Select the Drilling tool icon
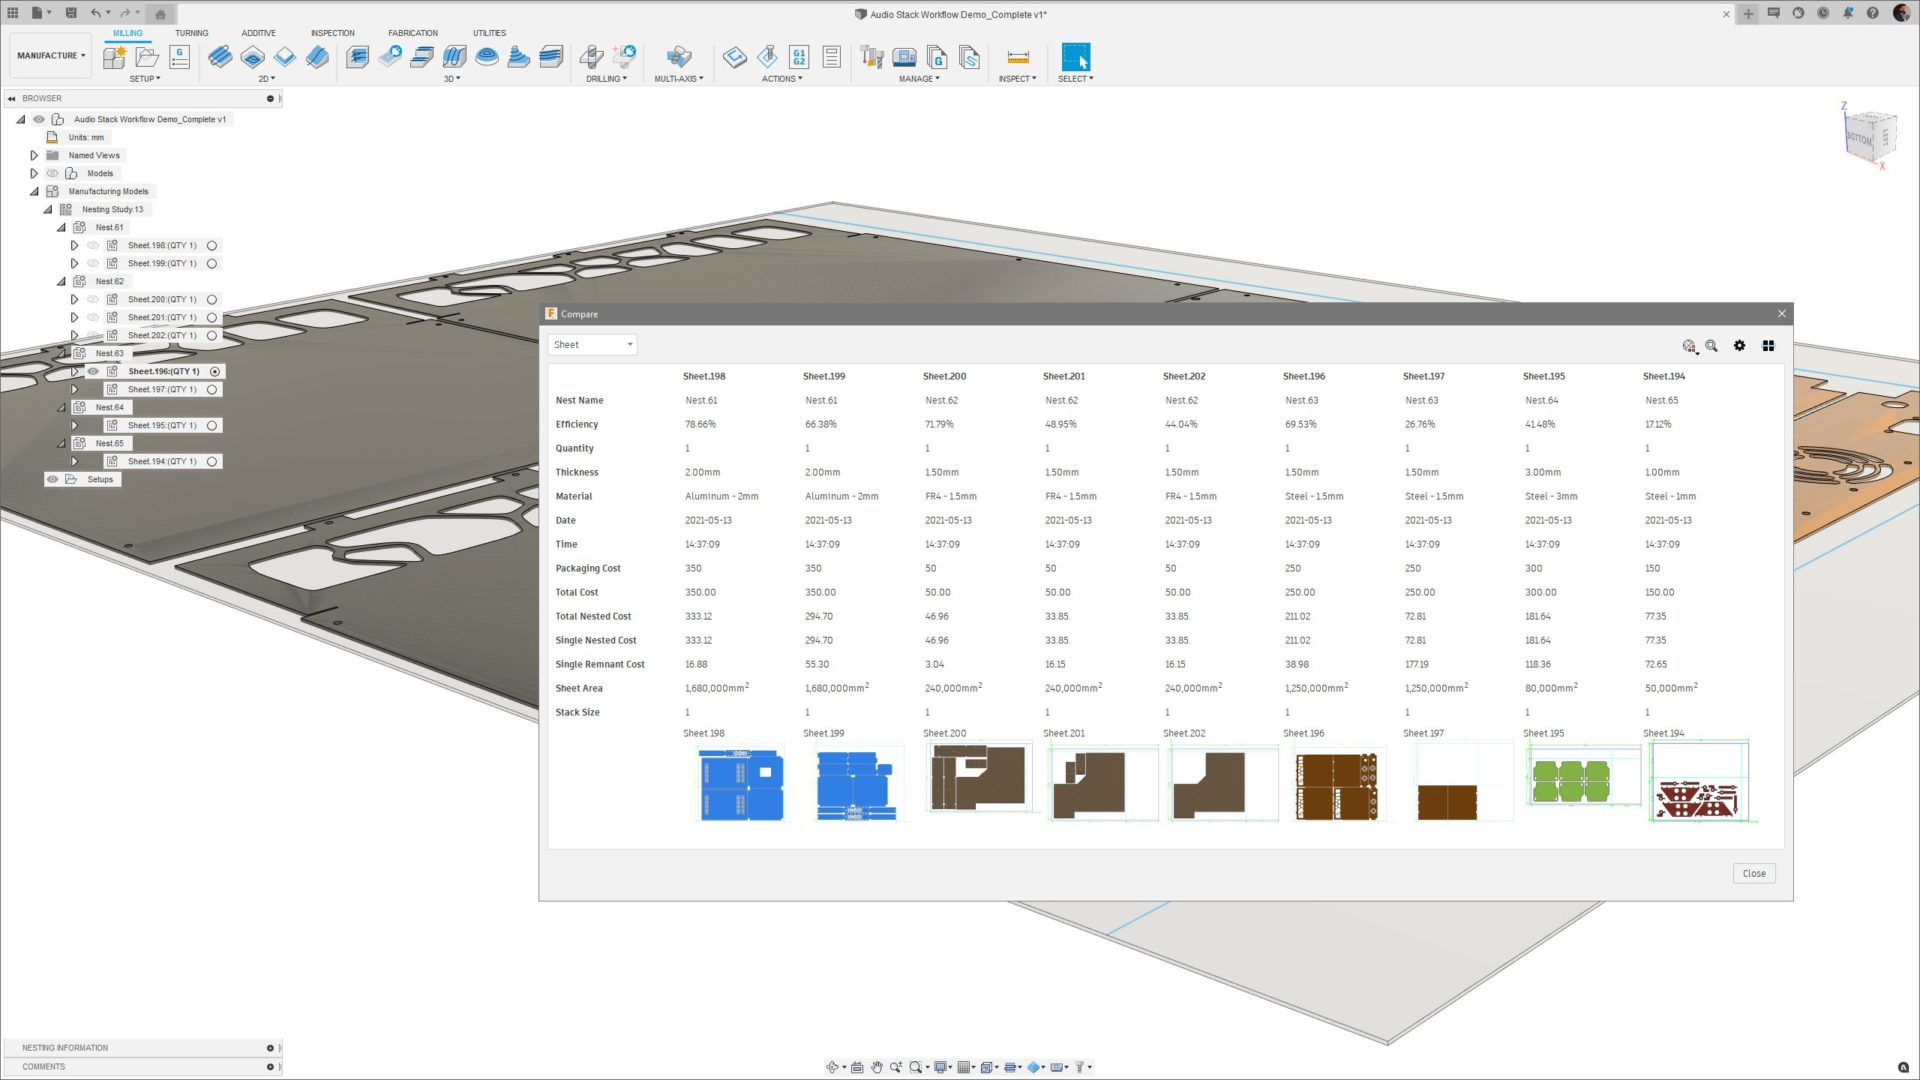Screen dimensions: 1920x1080 tap(591, 57)
